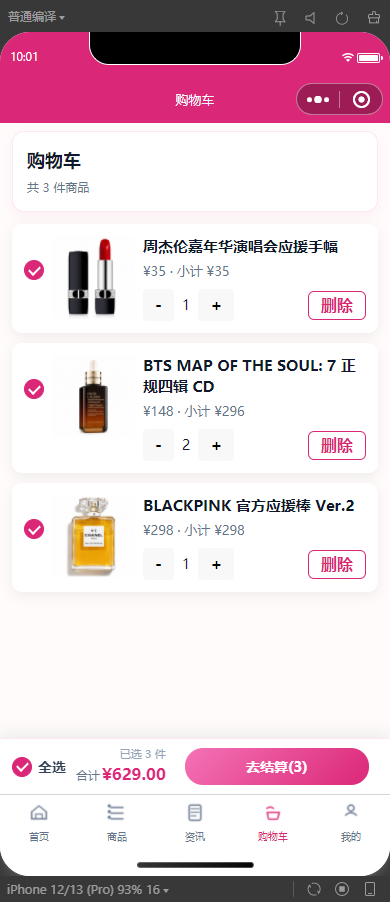Open the 普通编译 compile mode dropdown
This screenshot has height=902, width=390.
(36, 17)
